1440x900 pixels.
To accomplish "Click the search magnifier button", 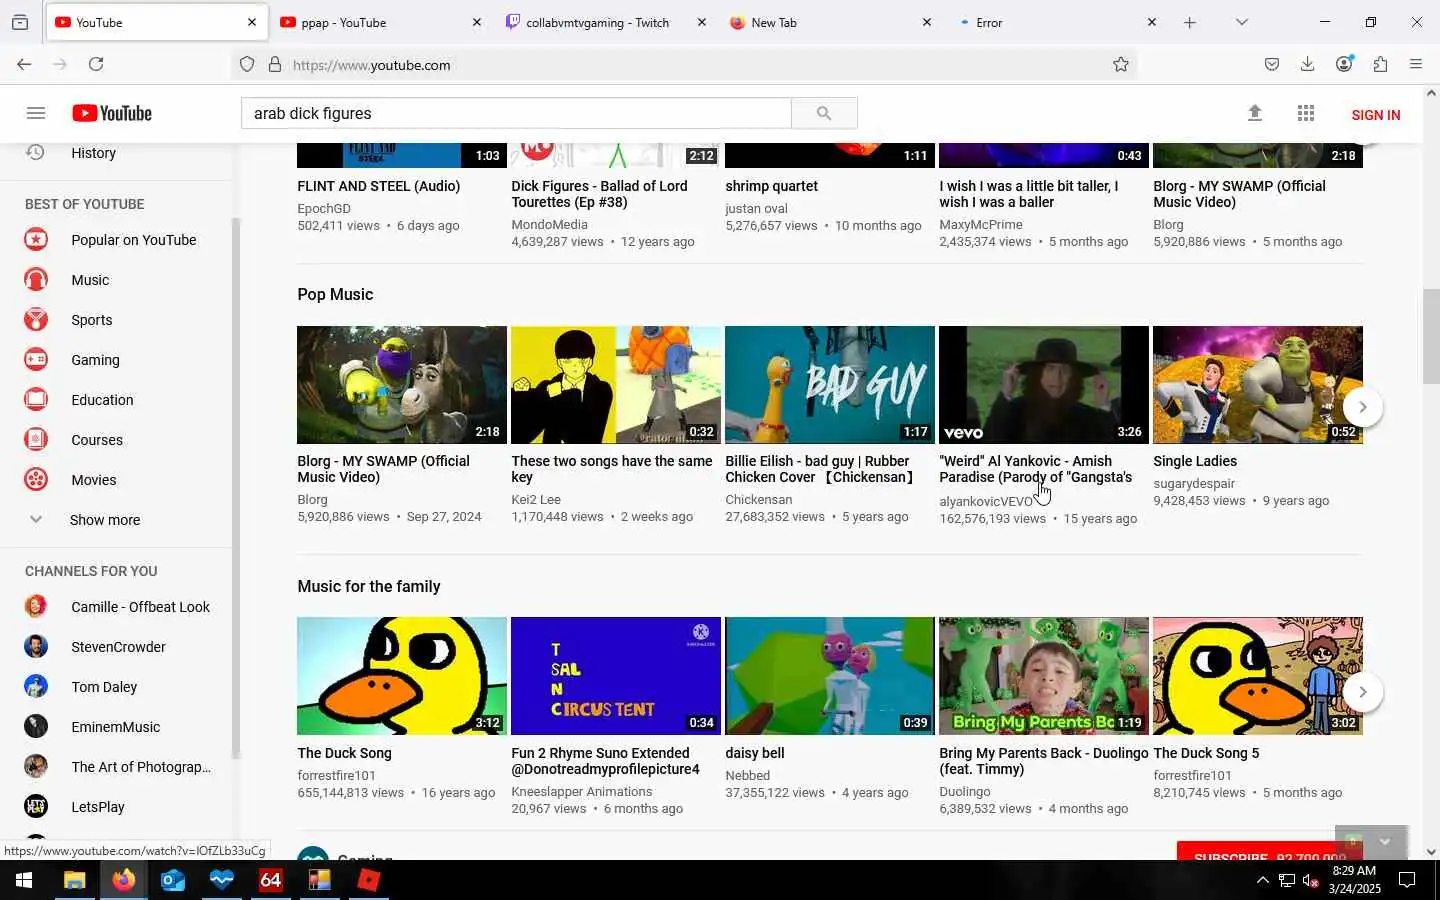I will pos(824,113).
